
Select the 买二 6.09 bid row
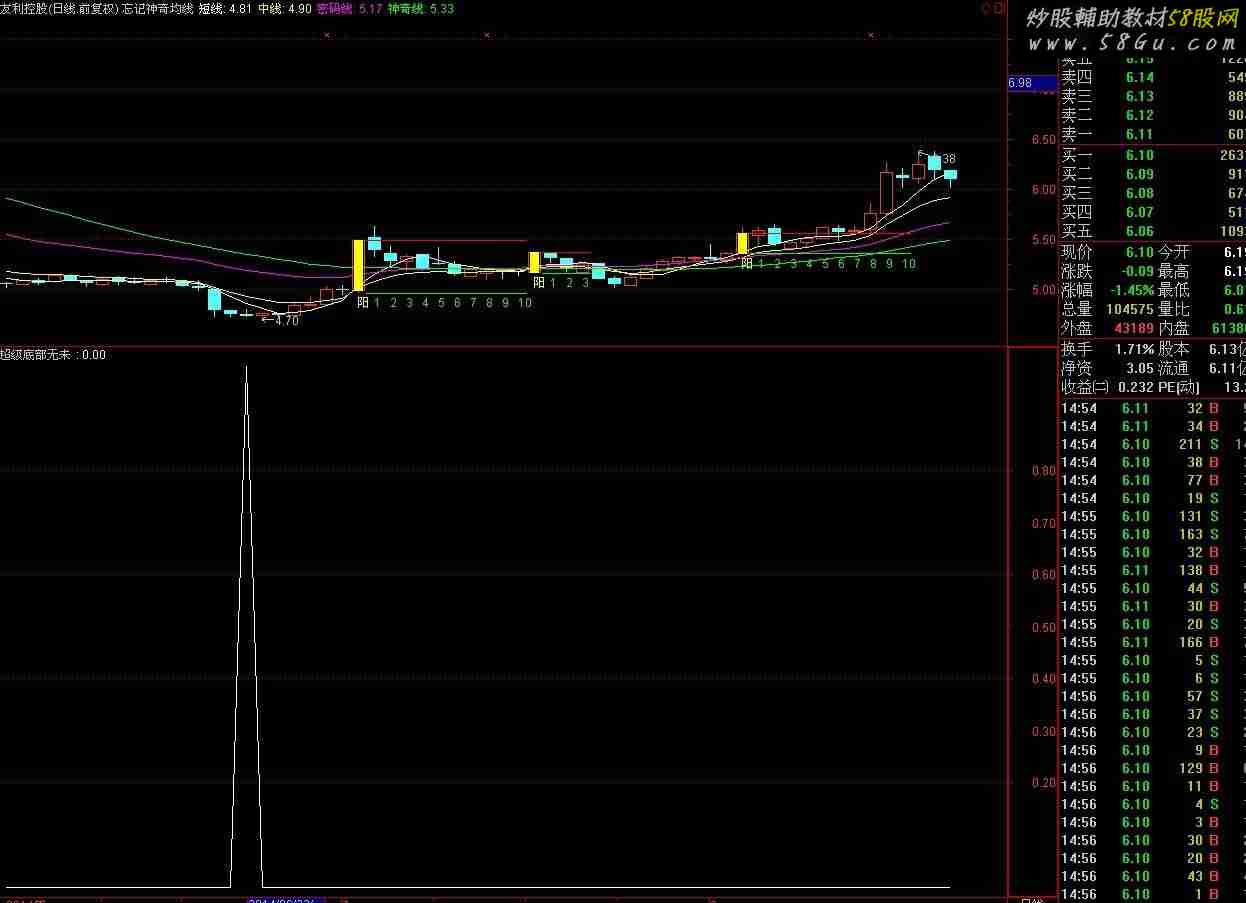(x=1153, y=174)
